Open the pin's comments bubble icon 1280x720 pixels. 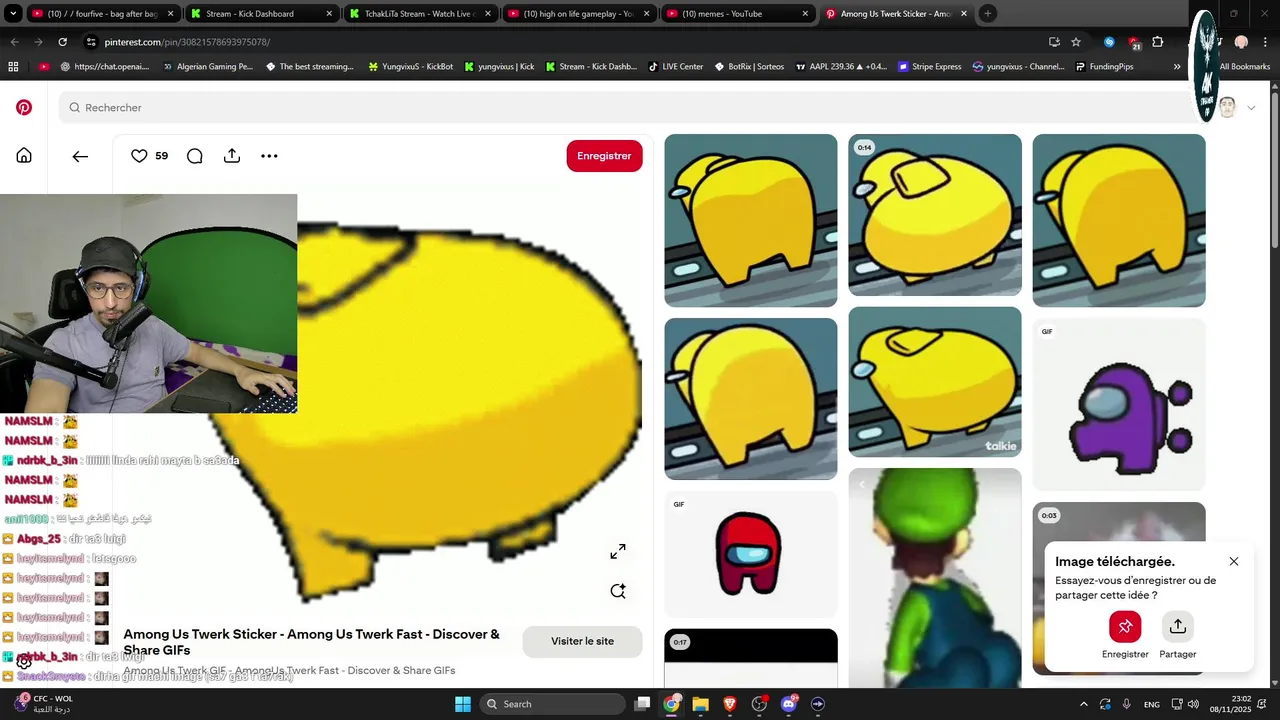pyautogui.click(x=195, y=156)
